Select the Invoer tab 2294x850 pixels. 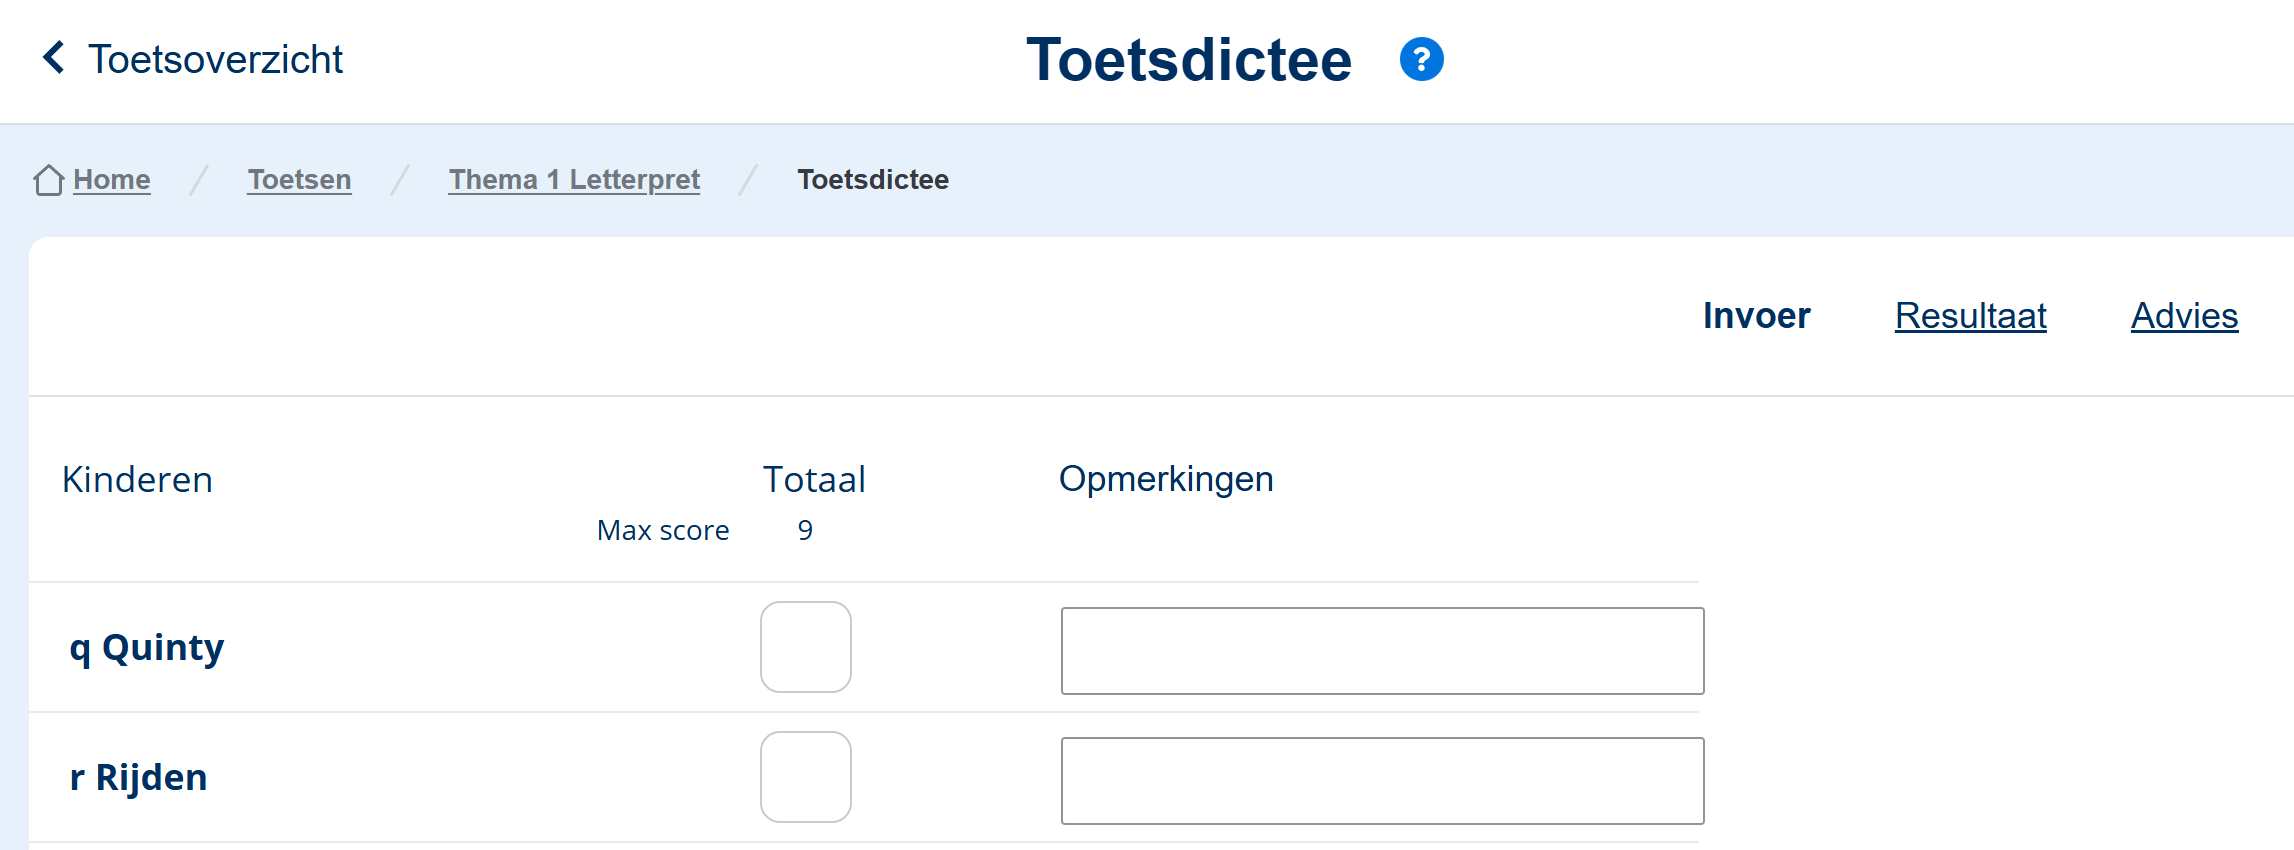1756,316
